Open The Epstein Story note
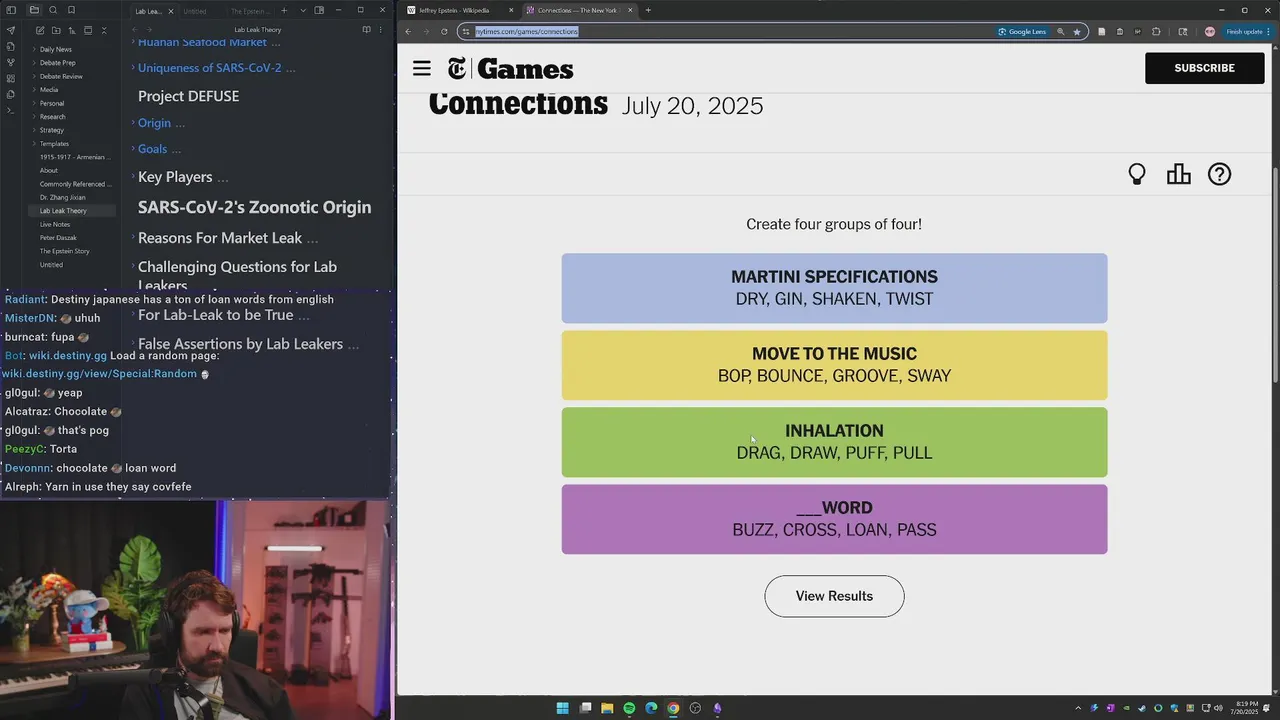Screen dimensions: 1280x720 (64, 251)
